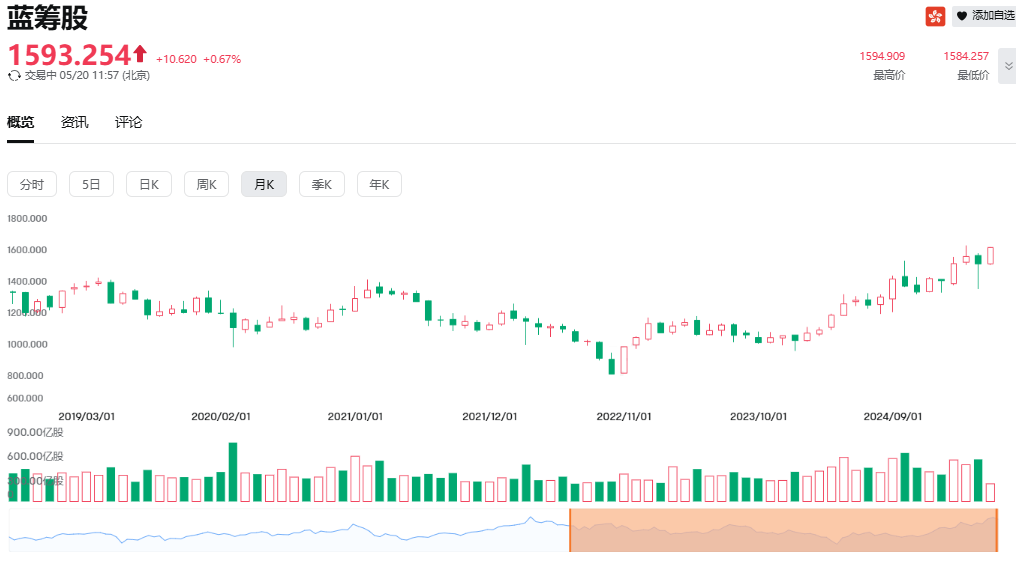1016x561 pixels.
Task: Click the percent change +0.67%
Action: click(222, 59)
